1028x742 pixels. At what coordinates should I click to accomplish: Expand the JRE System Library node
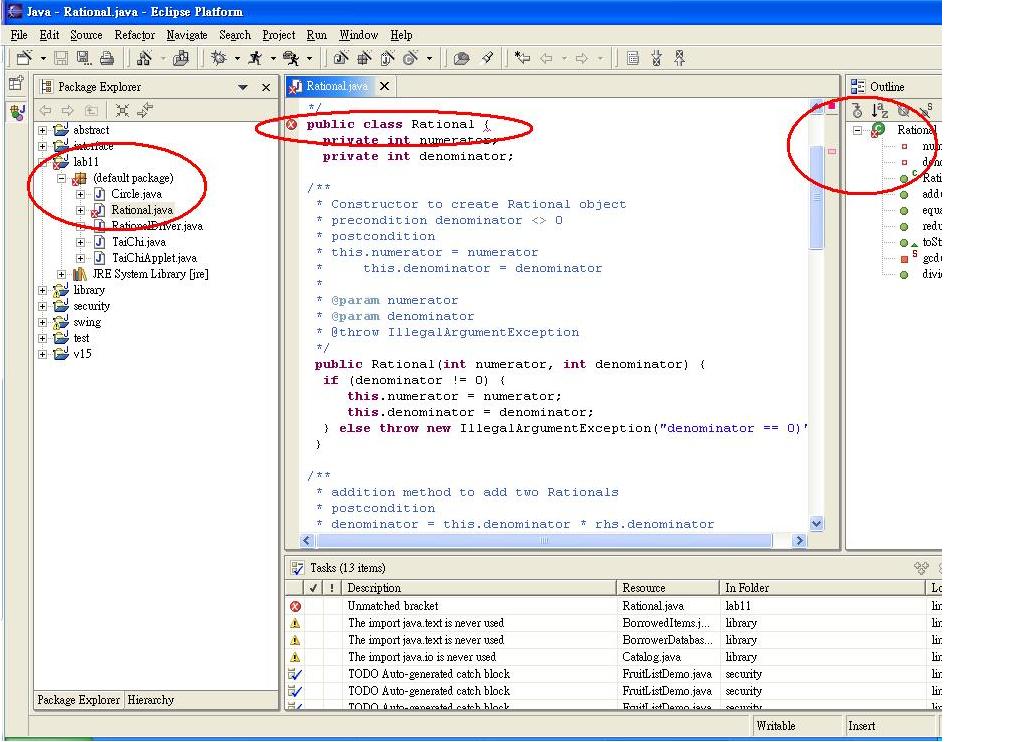[62, 274]
